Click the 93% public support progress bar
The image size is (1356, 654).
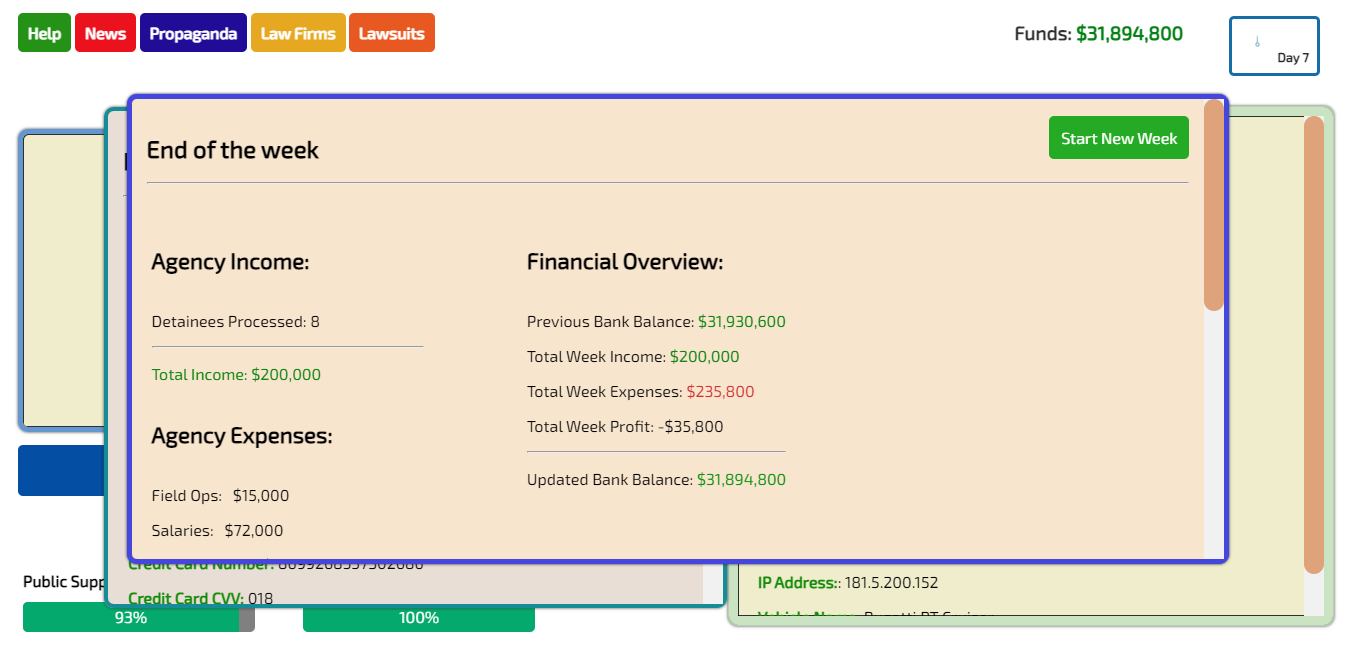tap(139, 618)
